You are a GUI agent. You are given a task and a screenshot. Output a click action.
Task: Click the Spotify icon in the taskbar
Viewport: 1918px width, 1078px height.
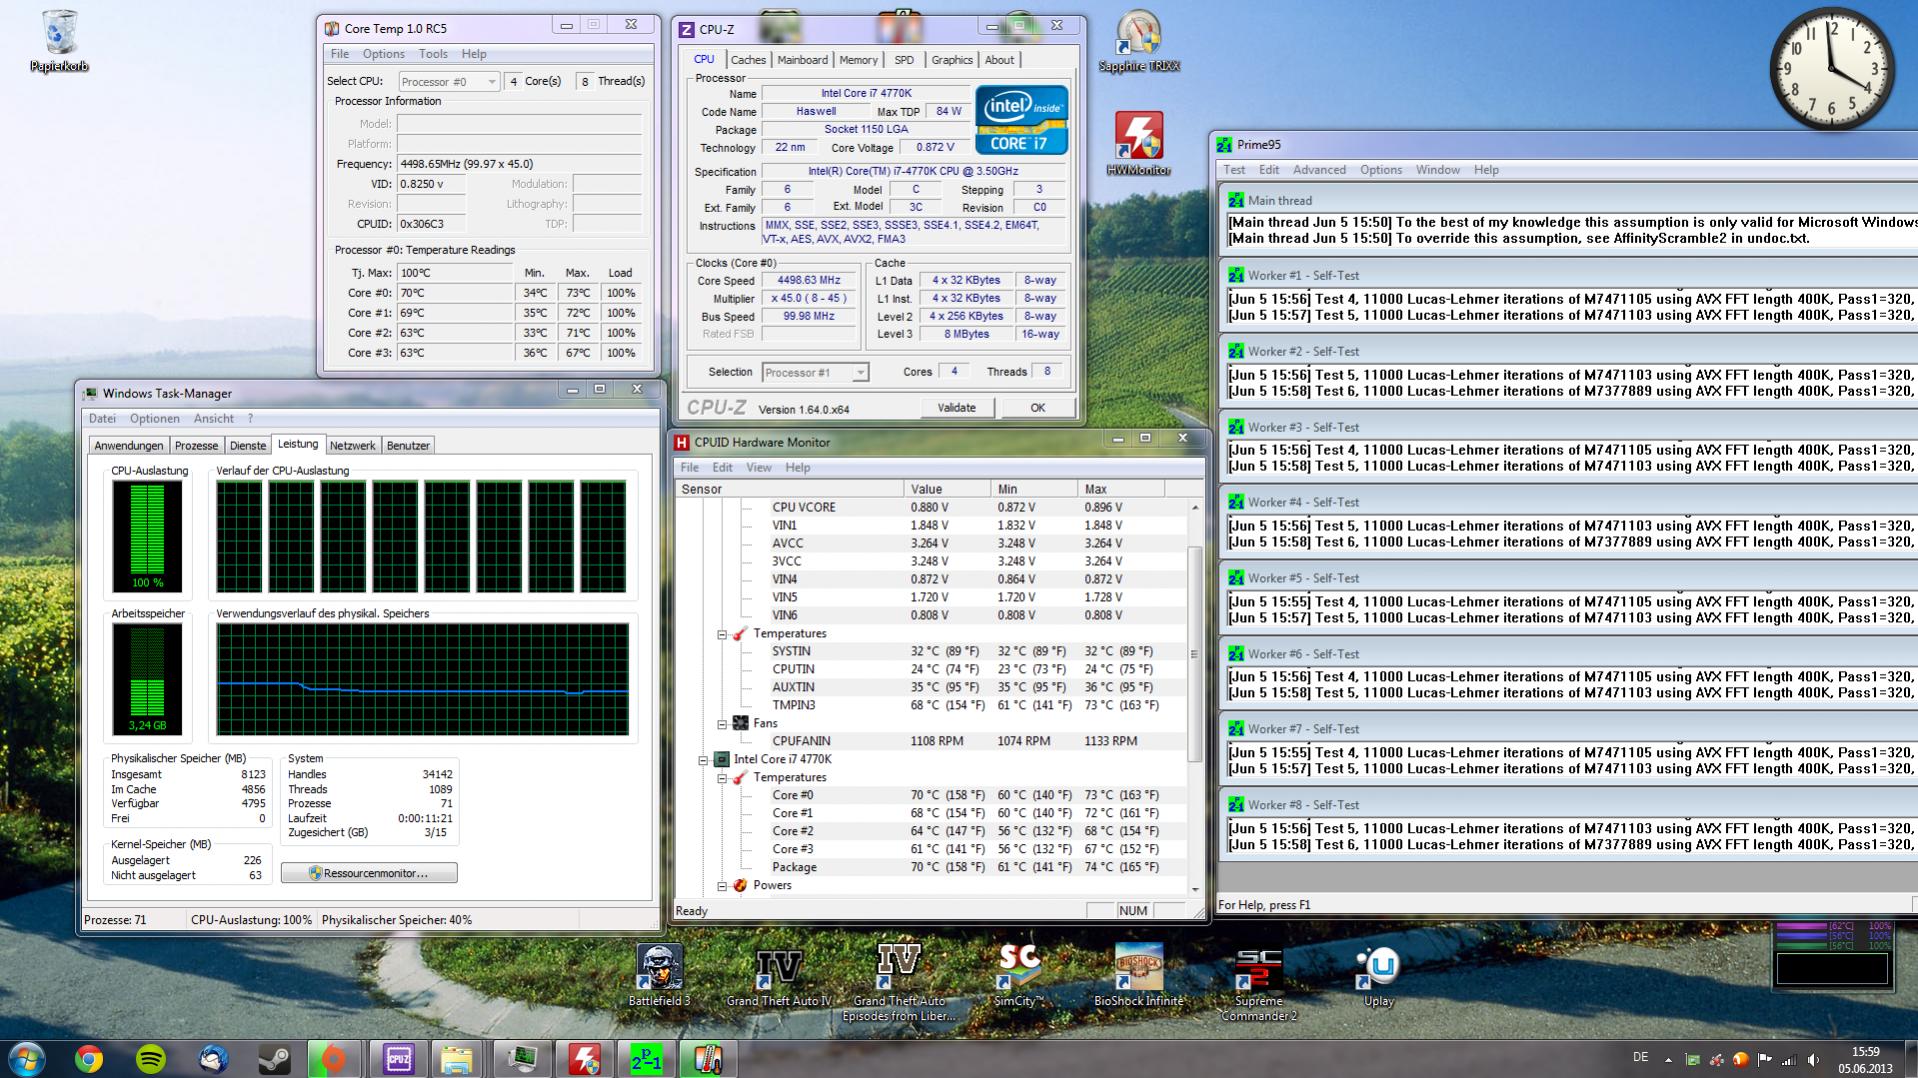151,1058
